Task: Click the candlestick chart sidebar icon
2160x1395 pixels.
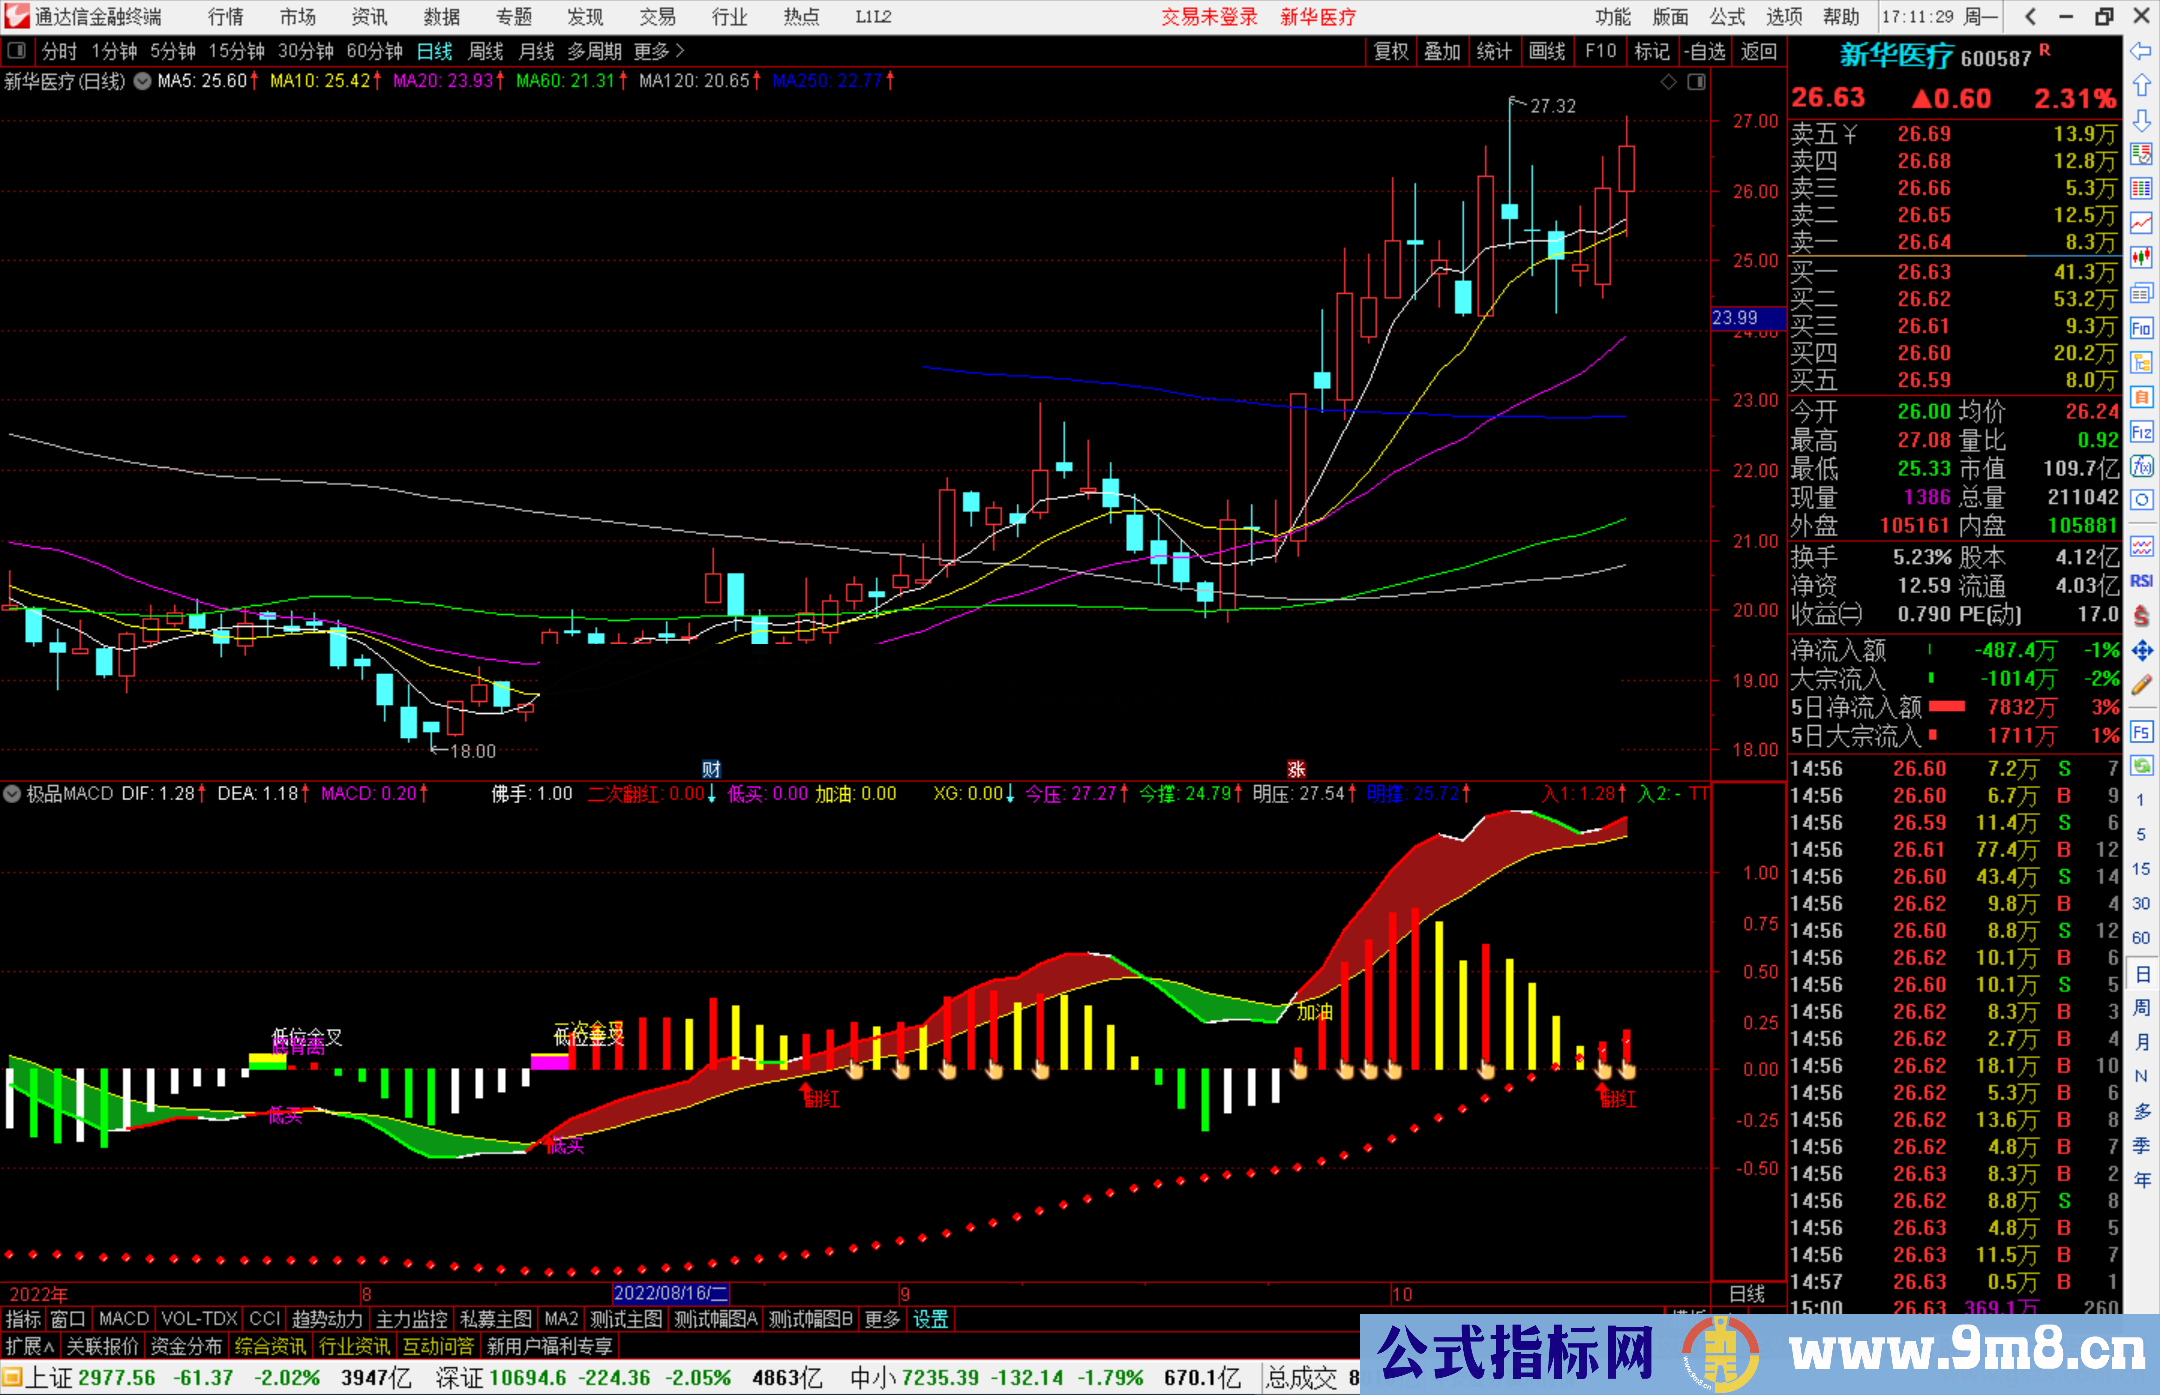Action: [2141, 257]
